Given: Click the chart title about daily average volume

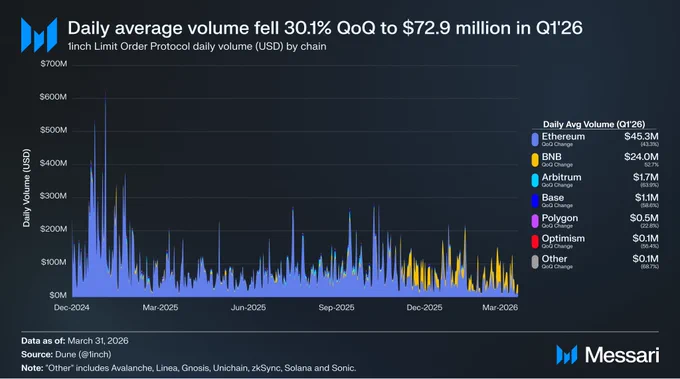Looking at the screenshot, I should [325, 28].
